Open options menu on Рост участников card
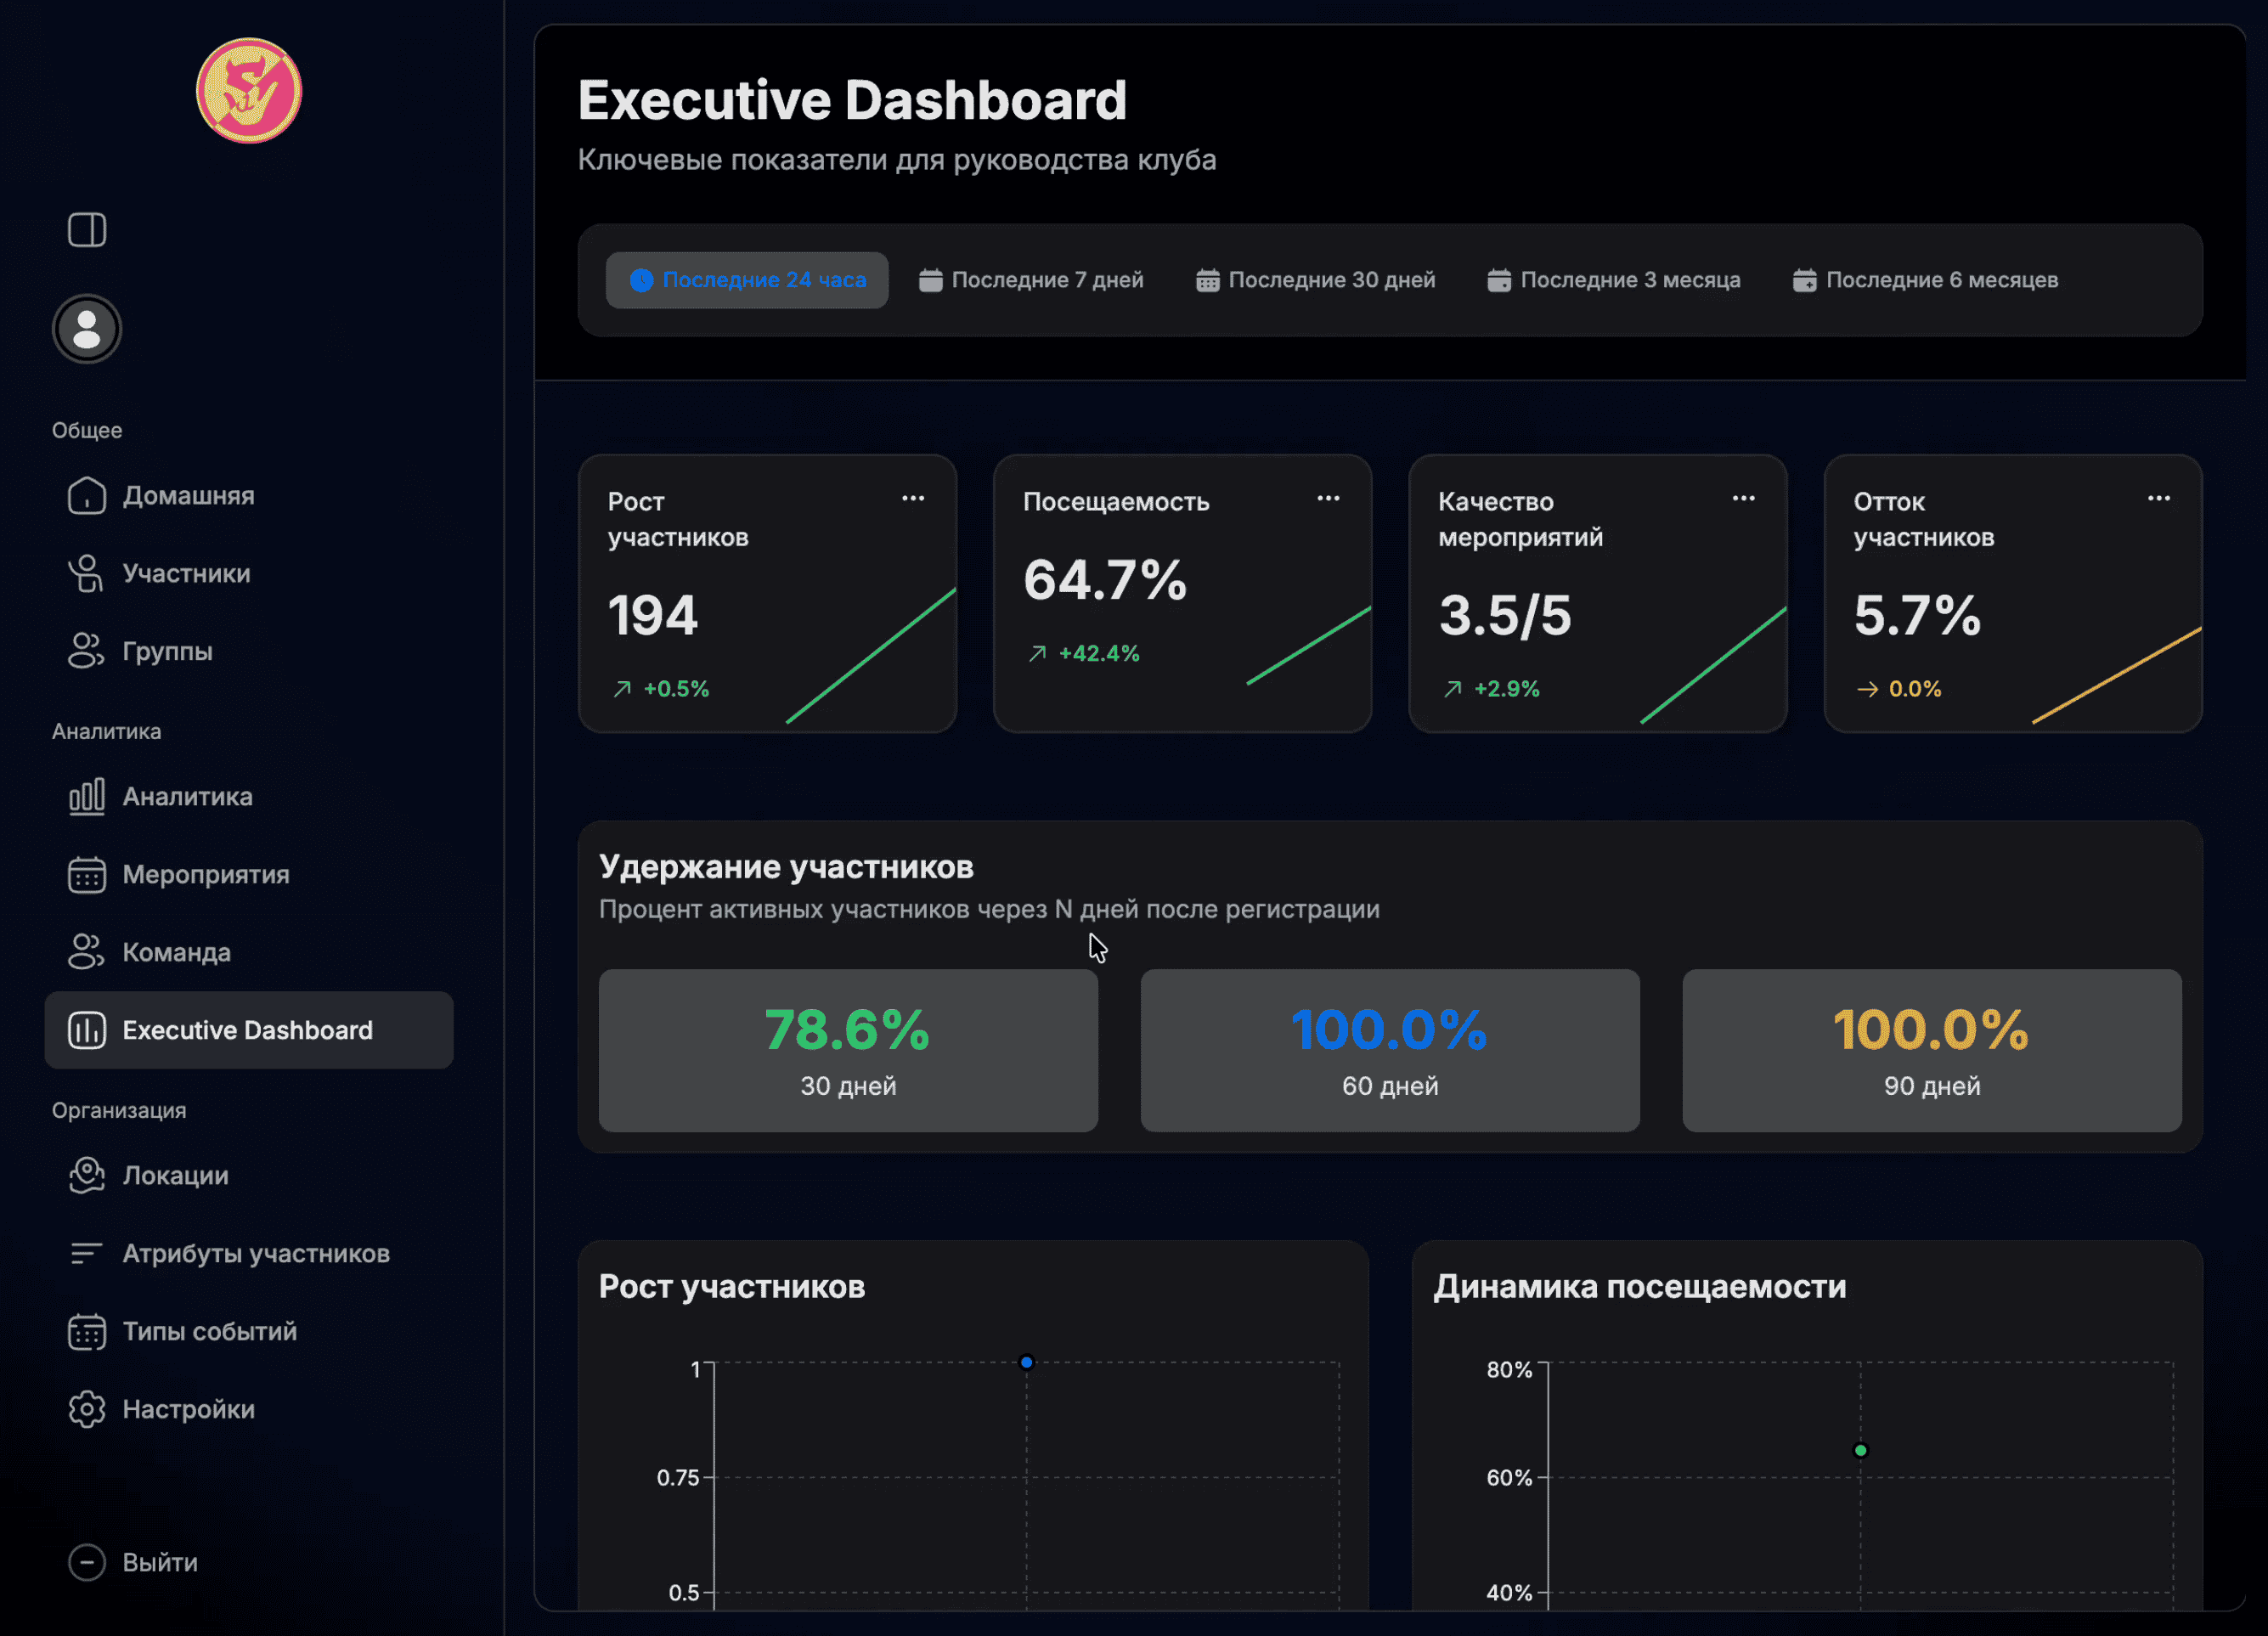The width and height of the screenshot is (2268, 1636). tap(913, 498)
